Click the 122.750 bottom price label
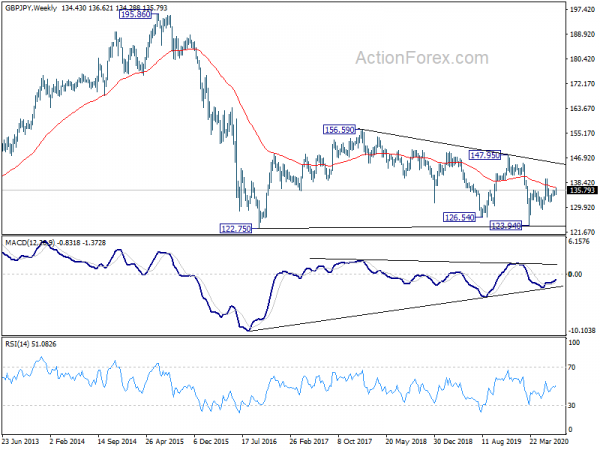 pyautogui.click(x=236, y=229)
